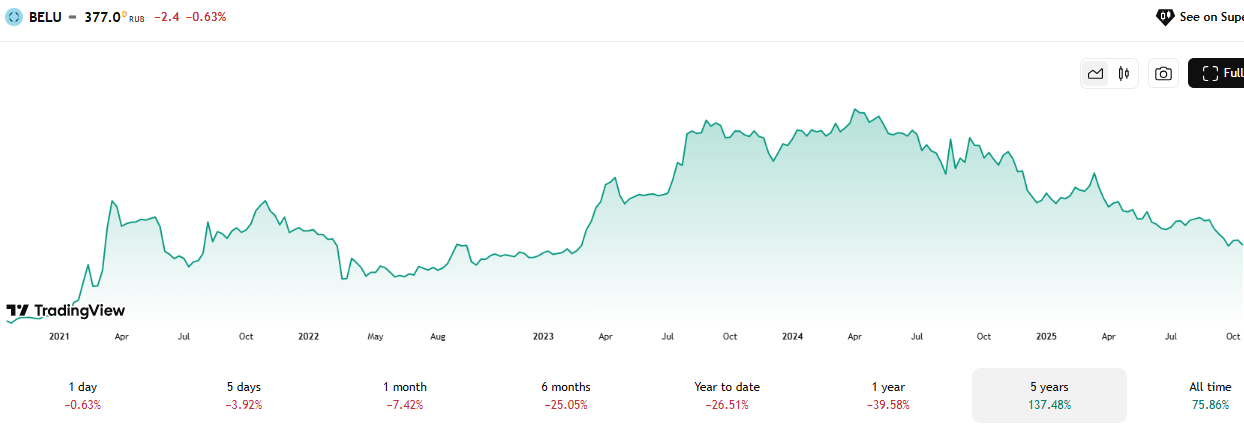Open the fullscreen chart button
The width and height of the screenshot is (1244, 424).
[1216, 73]
